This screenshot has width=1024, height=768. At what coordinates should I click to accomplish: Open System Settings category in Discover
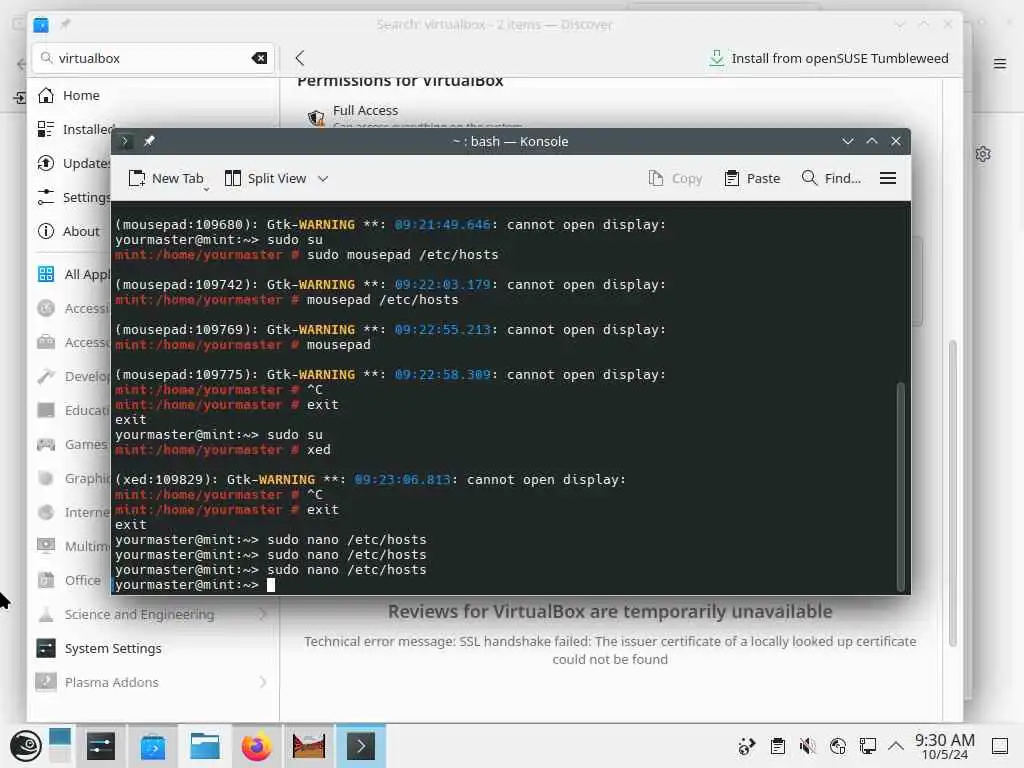pyautogui.click(x=153, y=648)
